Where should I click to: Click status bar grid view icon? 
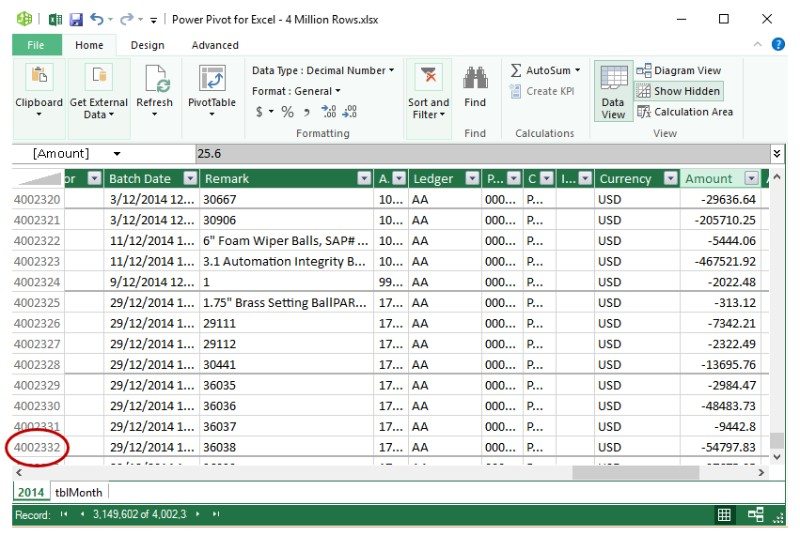pos(723,515)
